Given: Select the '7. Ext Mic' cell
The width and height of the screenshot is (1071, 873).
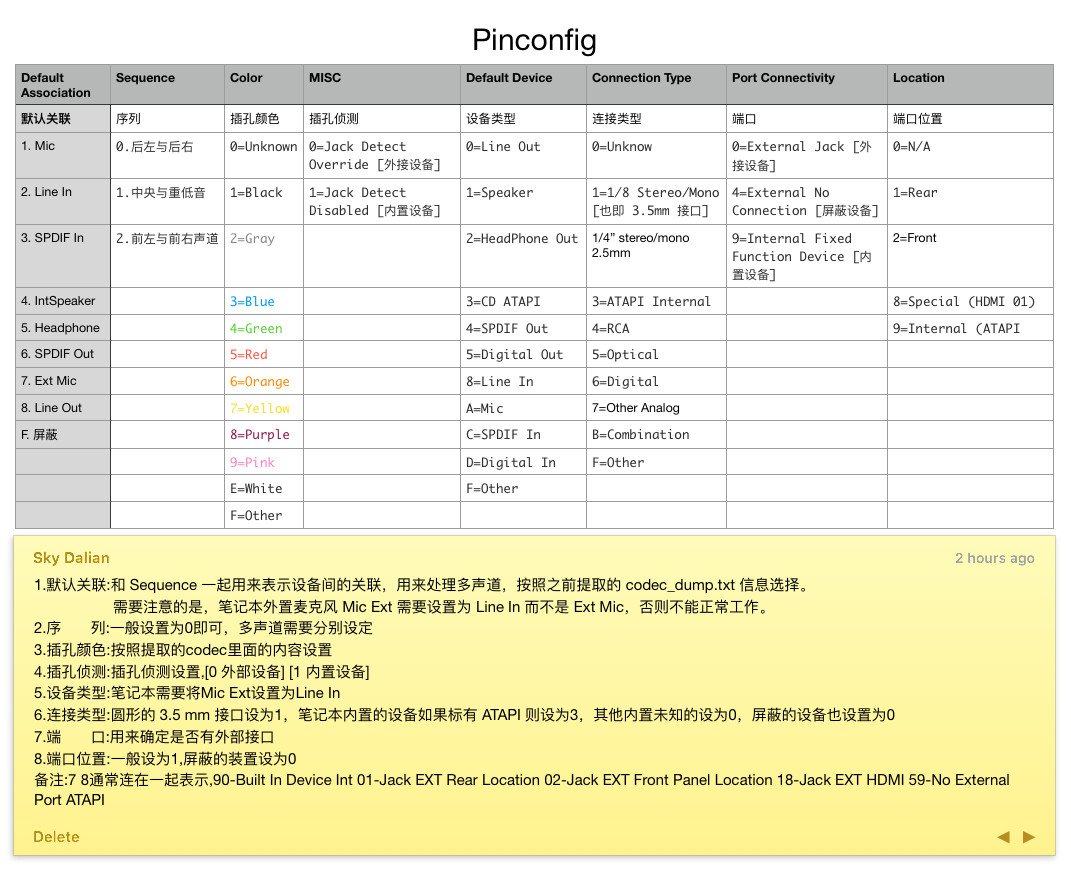Looking at the screenshot, I should coord(63,381).
